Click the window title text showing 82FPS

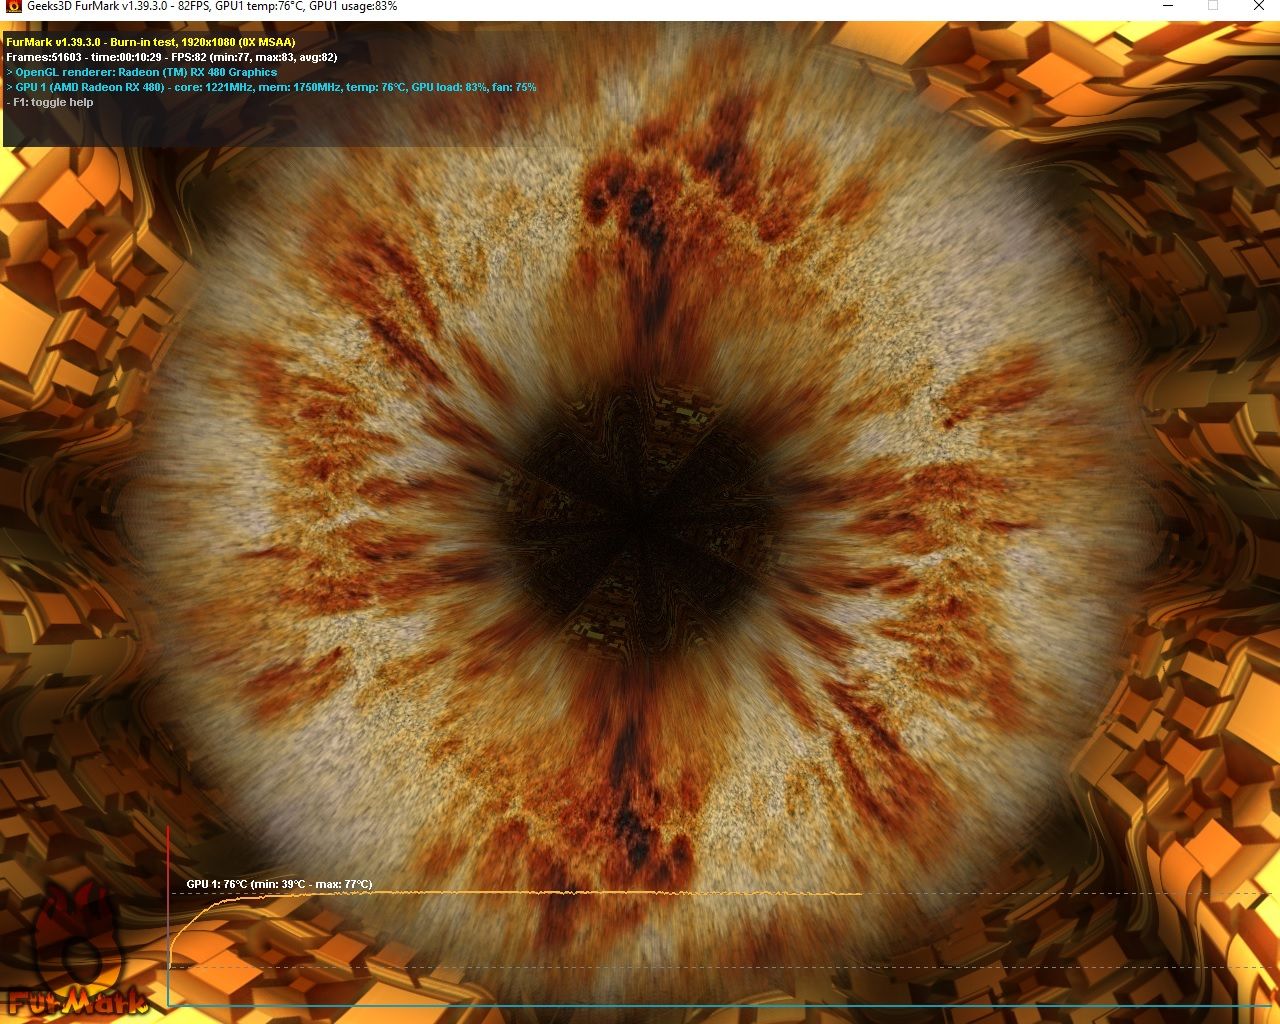(212, 6)
